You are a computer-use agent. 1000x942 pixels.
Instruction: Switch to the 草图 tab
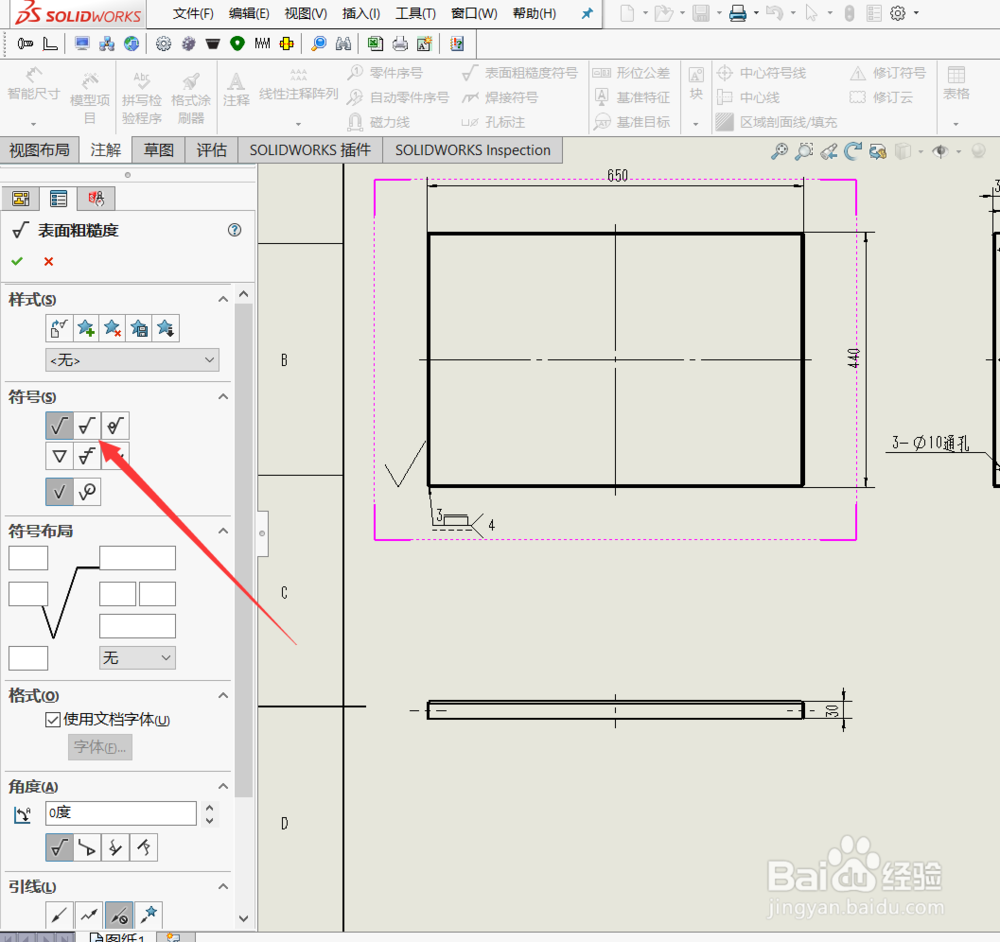coord(159,151)
